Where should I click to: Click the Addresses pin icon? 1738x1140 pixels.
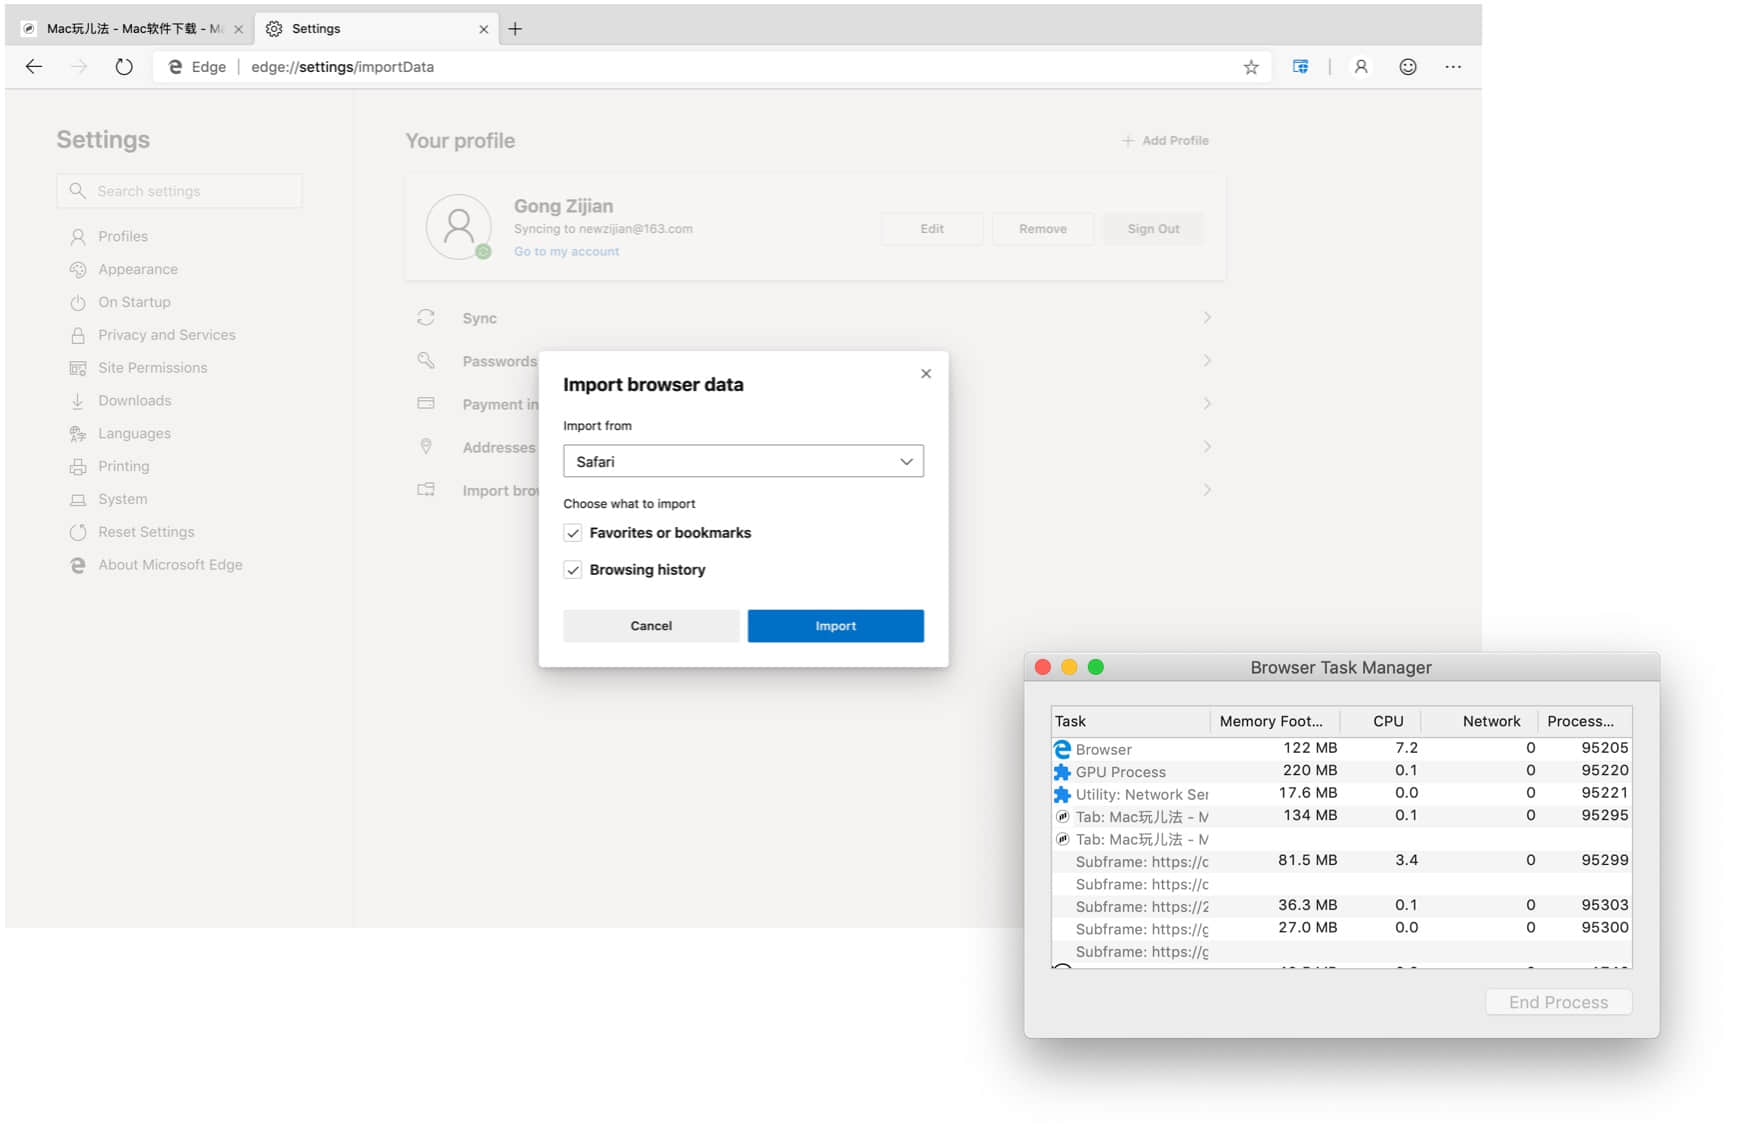click(426, 446)
